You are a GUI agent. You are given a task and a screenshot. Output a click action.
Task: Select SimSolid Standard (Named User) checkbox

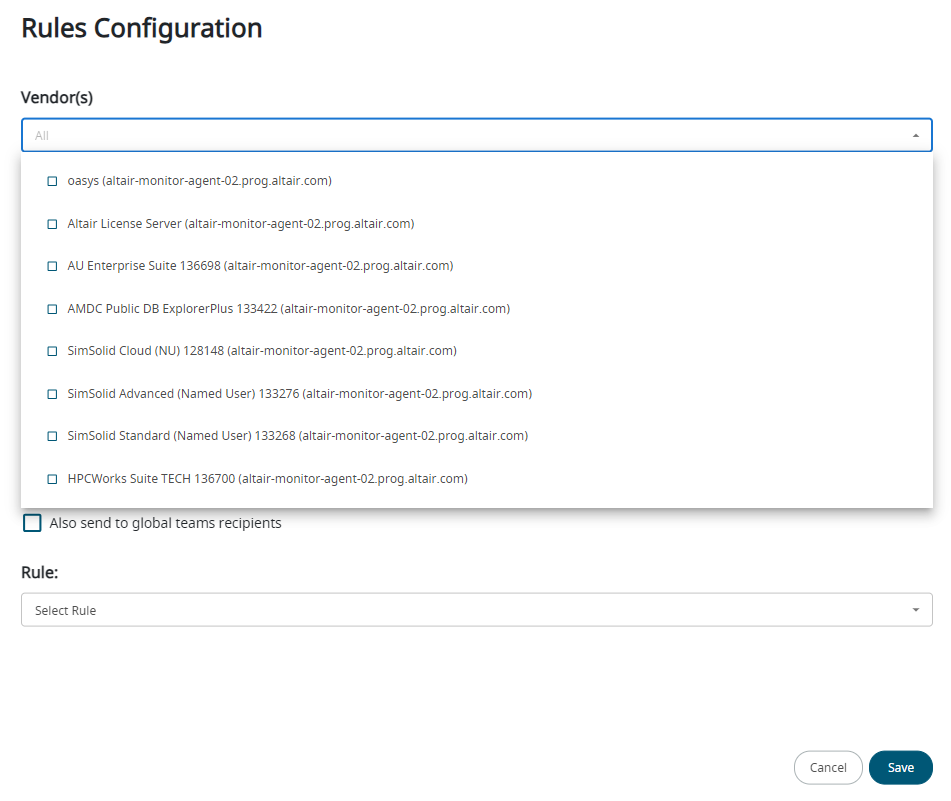pyautogui.click(x=52, y=436)
